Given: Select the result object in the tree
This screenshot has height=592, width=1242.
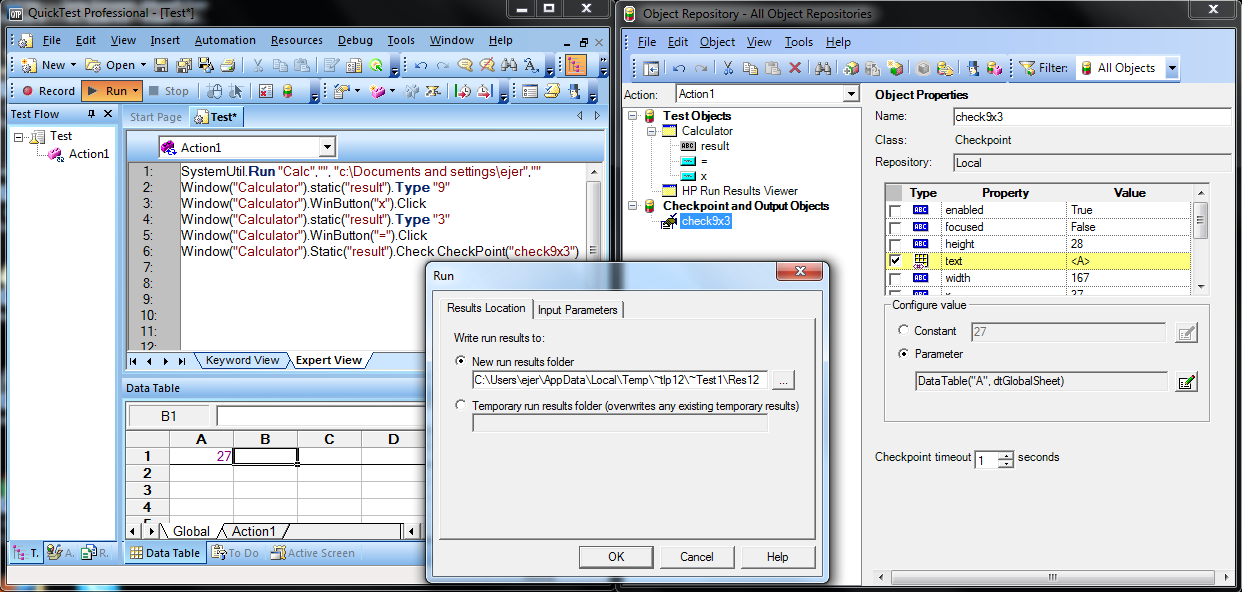Looking at the screenshot, I should pos(715,146).
